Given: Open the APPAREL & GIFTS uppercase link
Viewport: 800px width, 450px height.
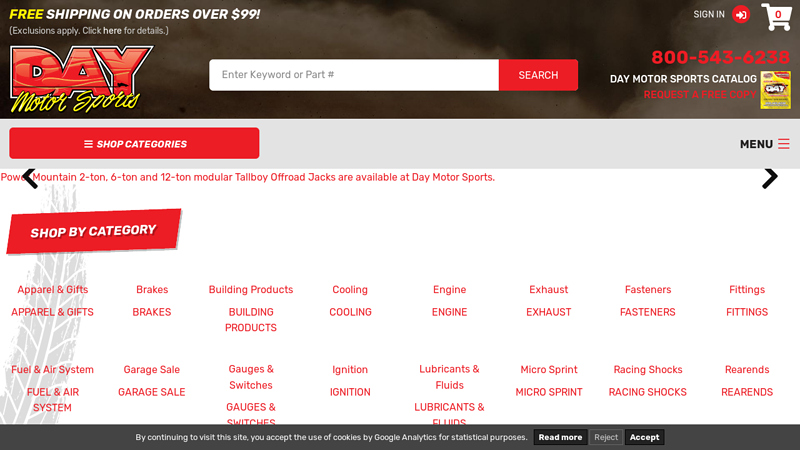Looking at the screenshot, I should coord(53,312).
